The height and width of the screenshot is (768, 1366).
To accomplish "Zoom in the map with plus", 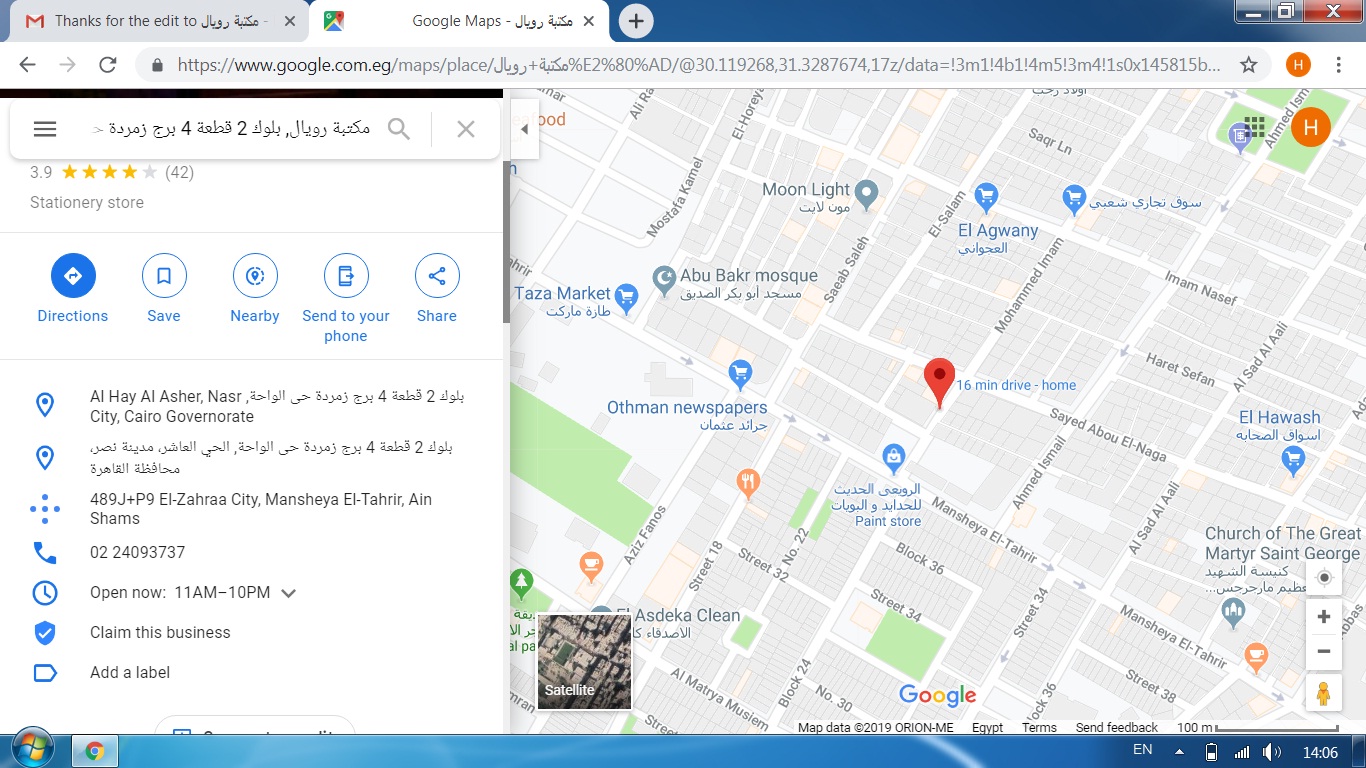I will click(1323, 617).
